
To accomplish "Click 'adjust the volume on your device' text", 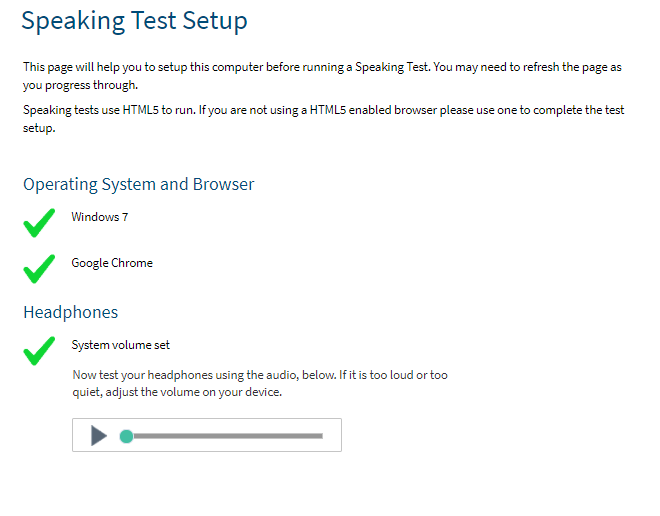I will tap(193, 392).
